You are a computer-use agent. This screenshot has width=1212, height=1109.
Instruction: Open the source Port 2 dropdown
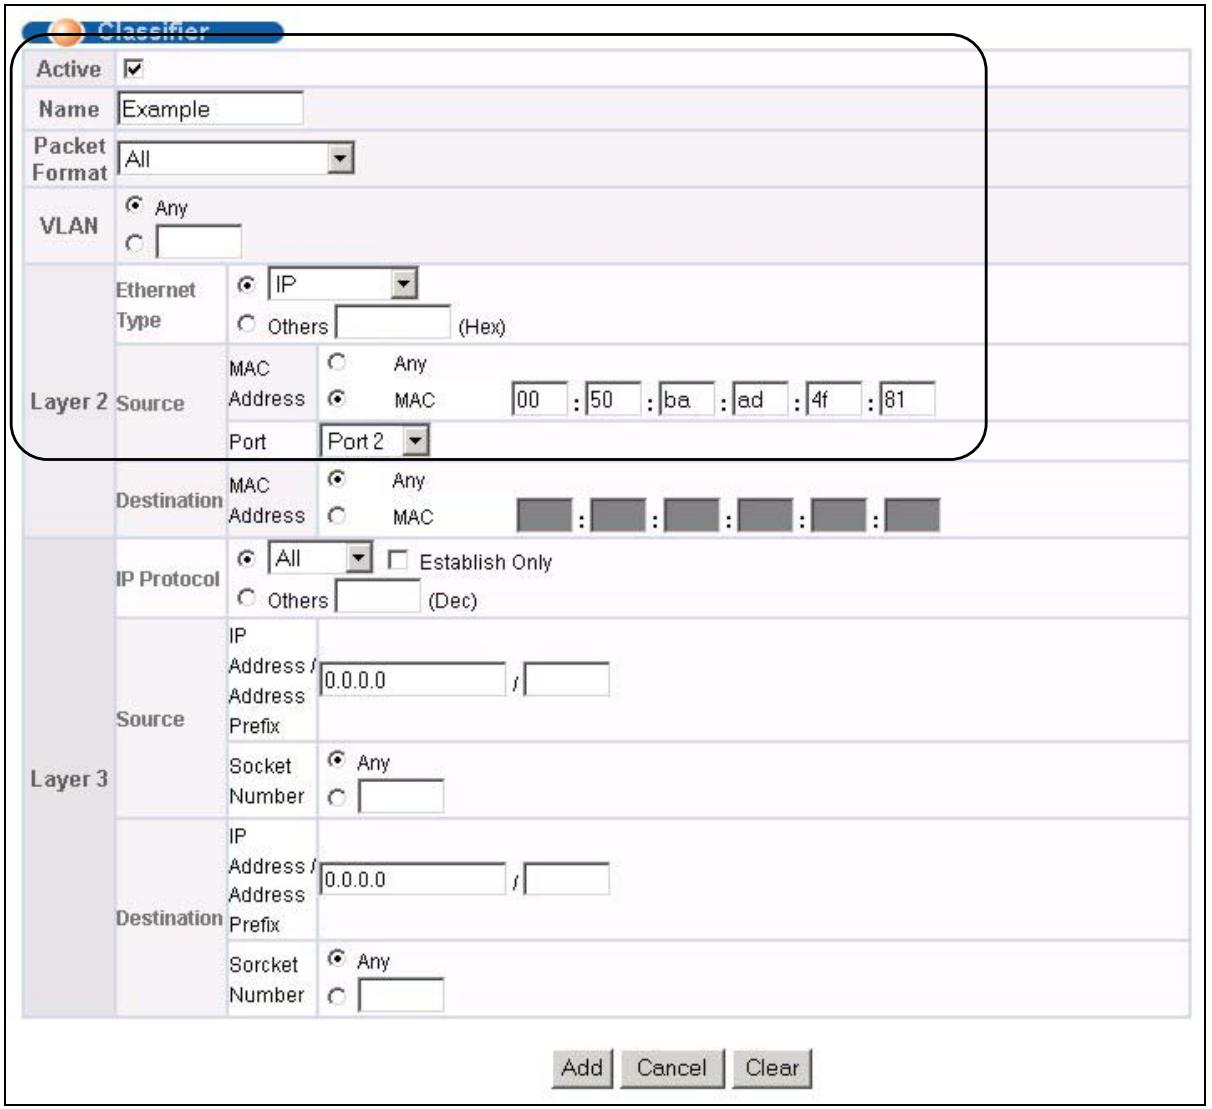375,441
